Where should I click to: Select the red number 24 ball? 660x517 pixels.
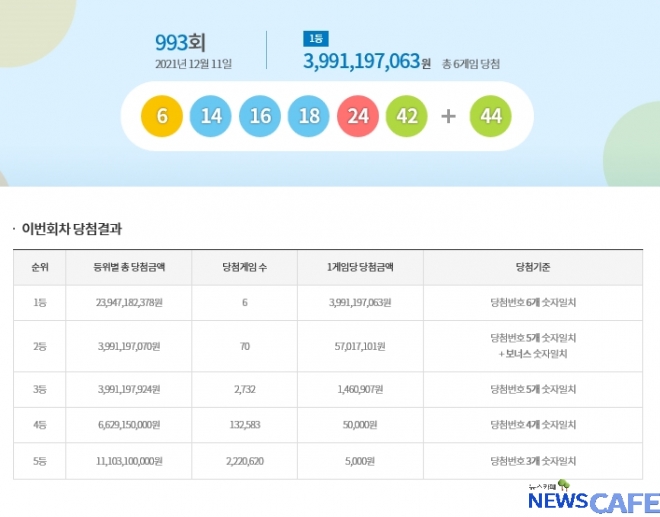tap(358, 116)
